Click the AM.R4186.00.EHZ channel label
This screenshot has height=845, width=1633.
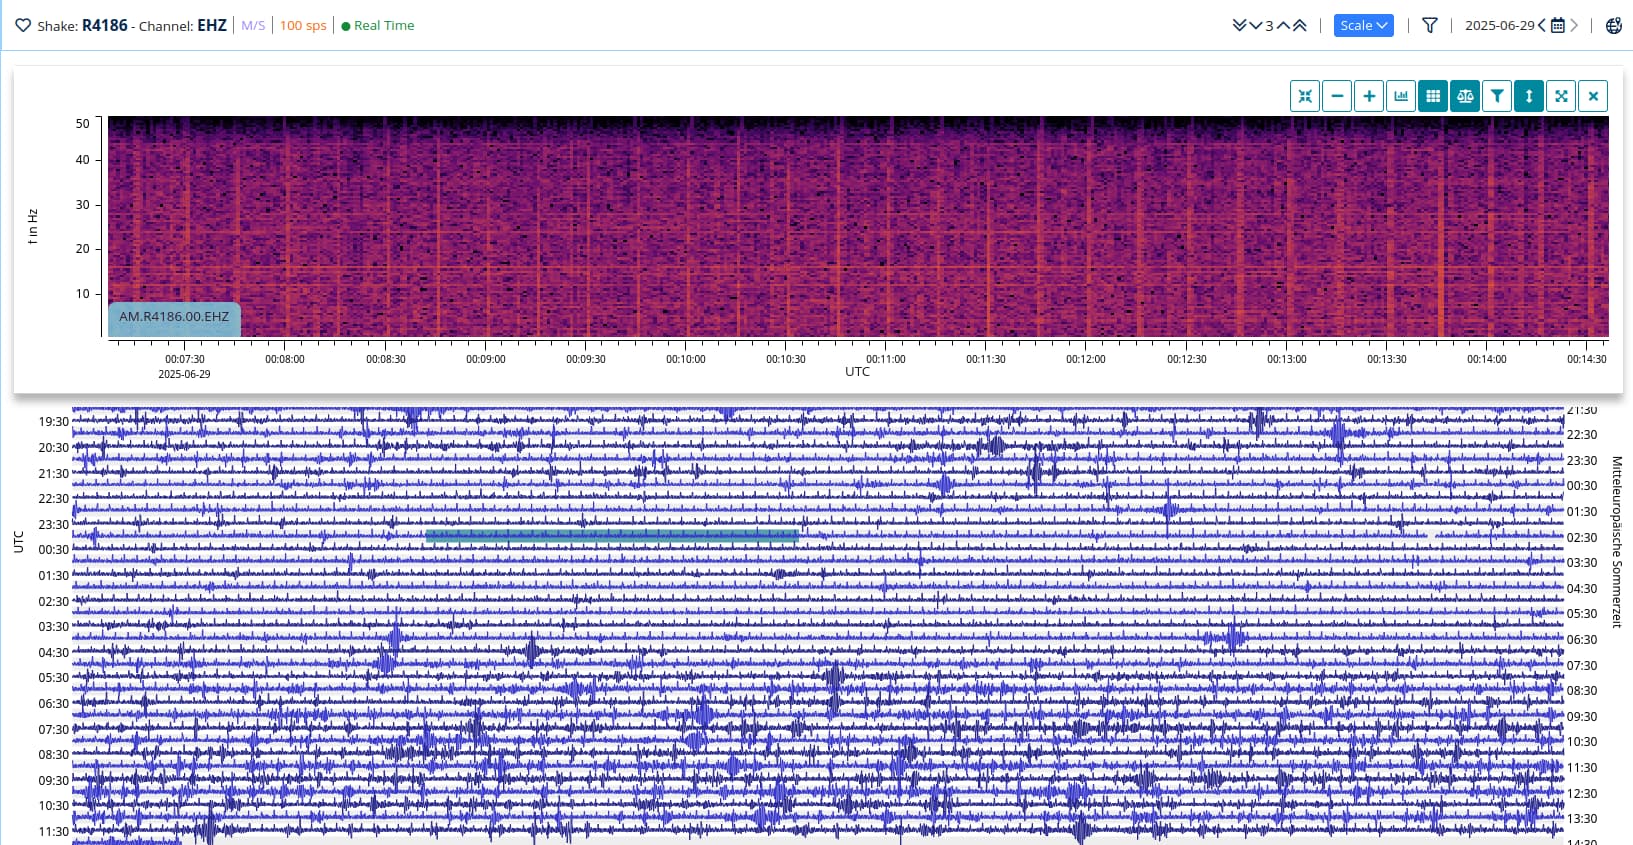(174, 318)
